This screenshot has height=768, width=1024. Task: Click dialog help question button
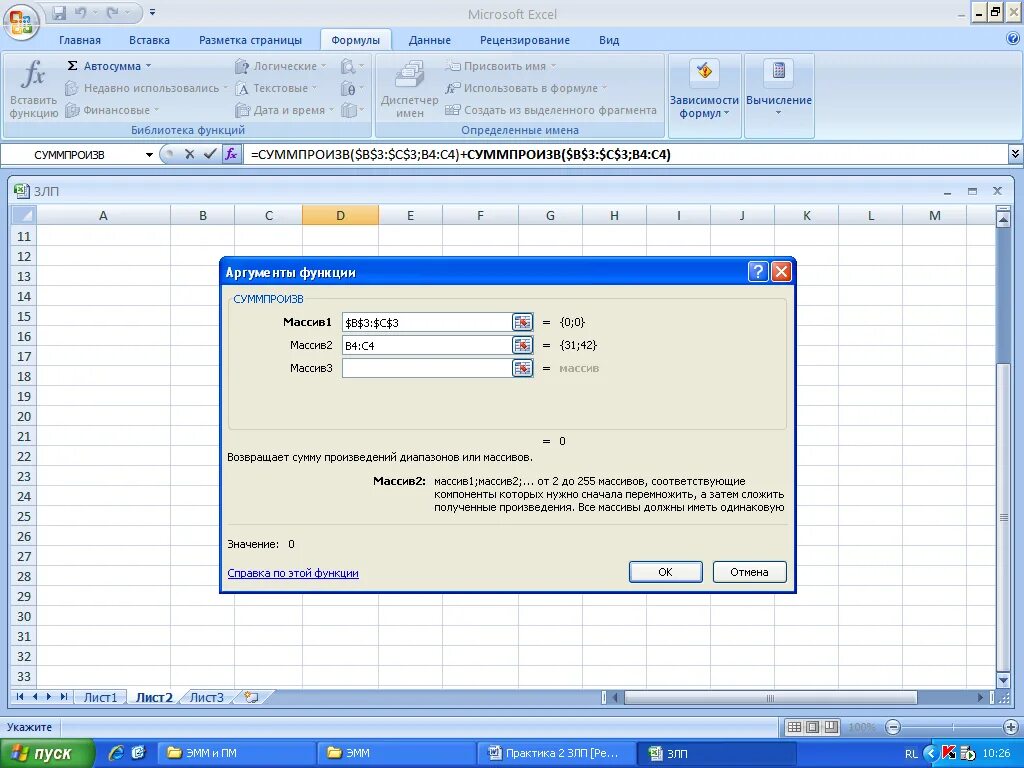758,272
